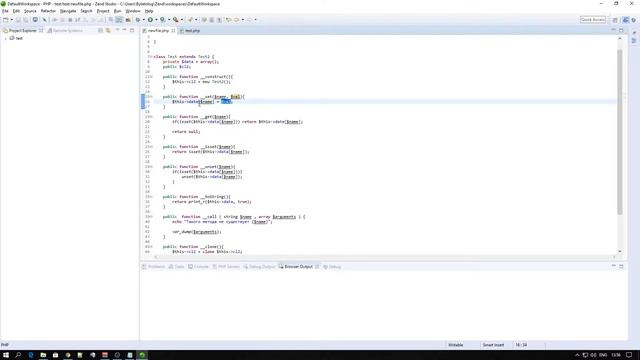Expand the Profile dropdown arrow
This screenshot has width=640, height=360.
[169, 20]
